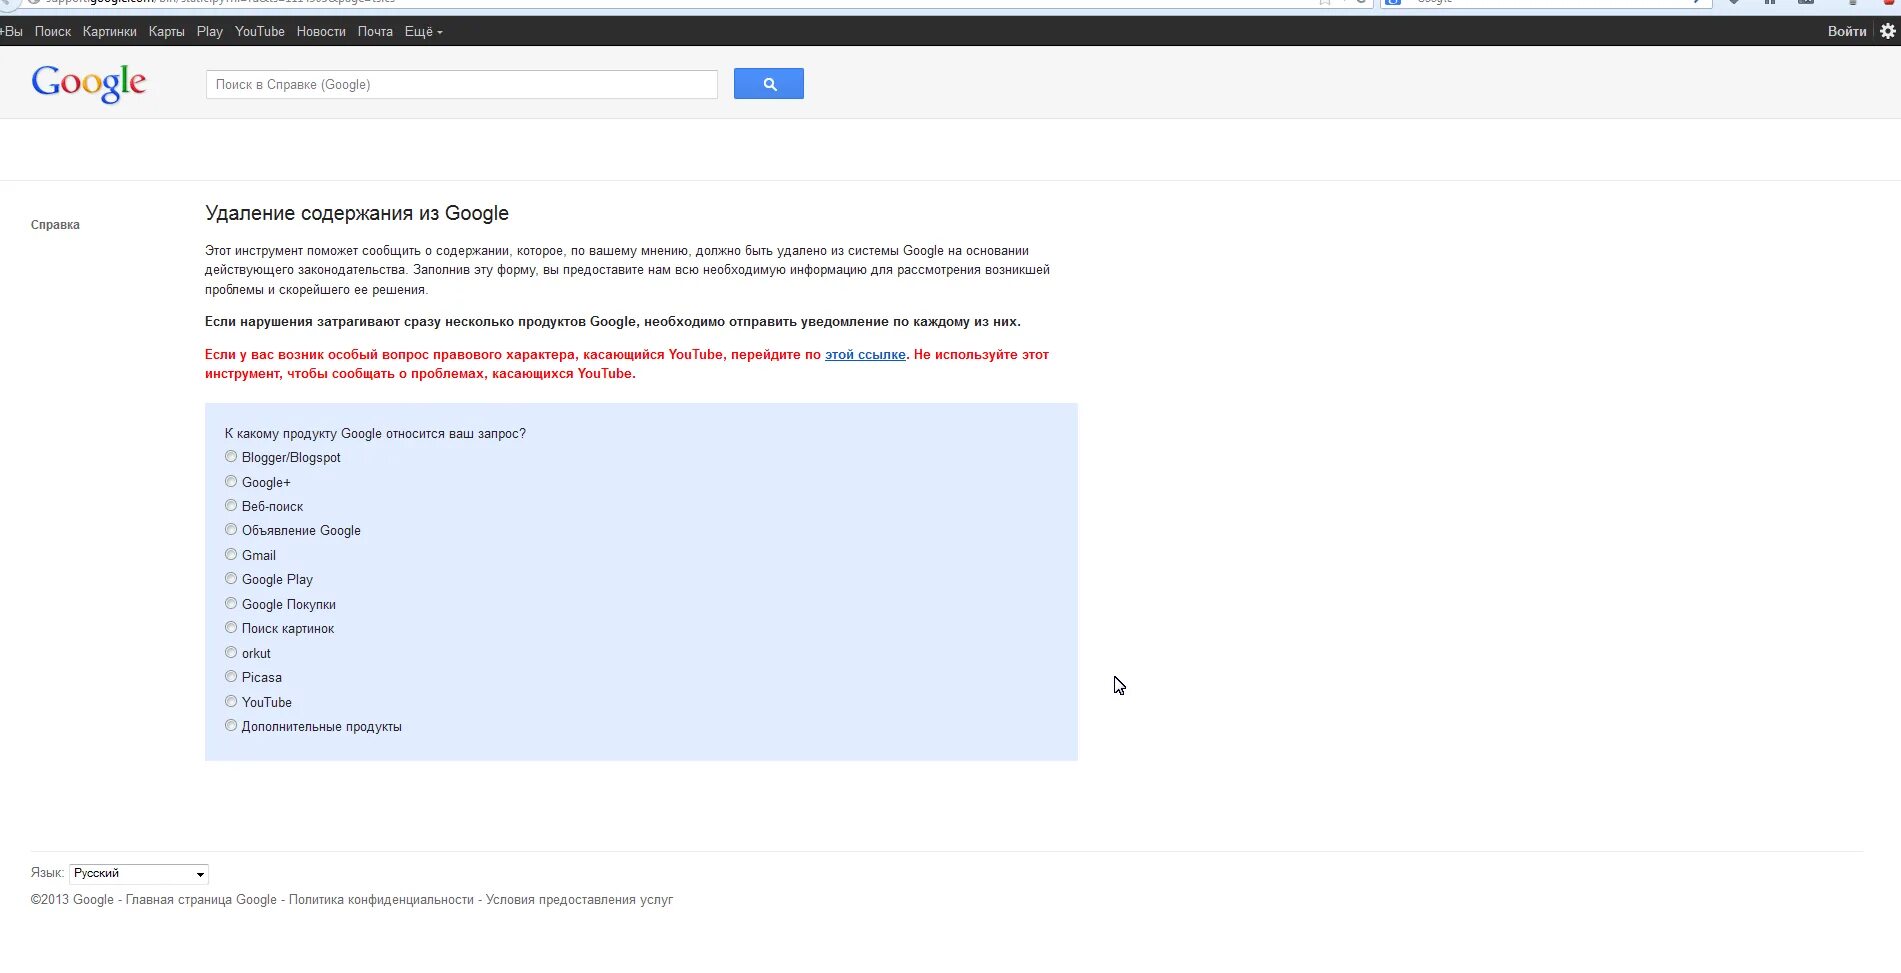Open the Справка sidebar link
The width and height of the screenshot is (1901, 973).
[x=55, y=225]
